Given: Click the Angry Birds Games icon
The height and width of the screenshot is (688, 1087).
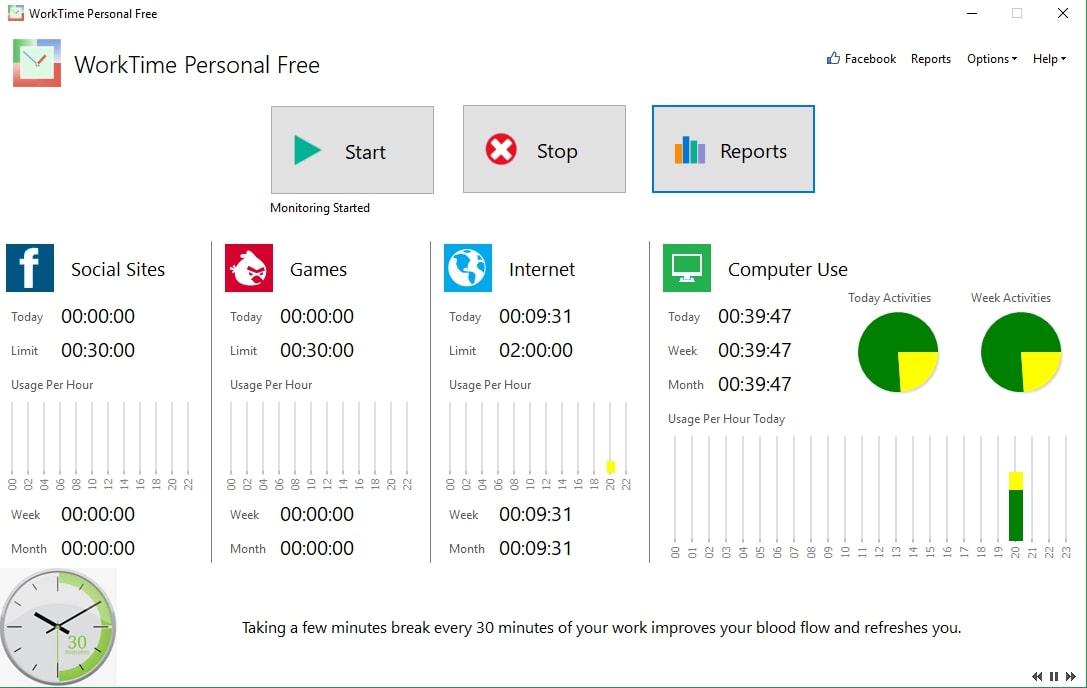Looking at the screenshot, I should pos(249,268).
